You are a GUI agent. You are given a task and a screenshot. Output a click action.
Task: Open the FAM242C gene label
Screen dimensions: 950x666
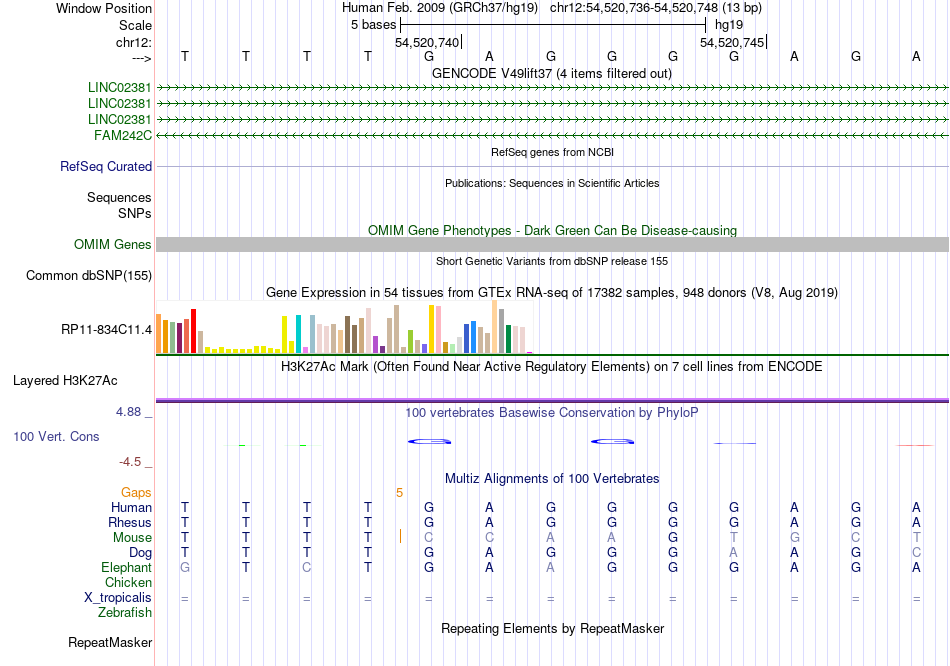(123, 135)
